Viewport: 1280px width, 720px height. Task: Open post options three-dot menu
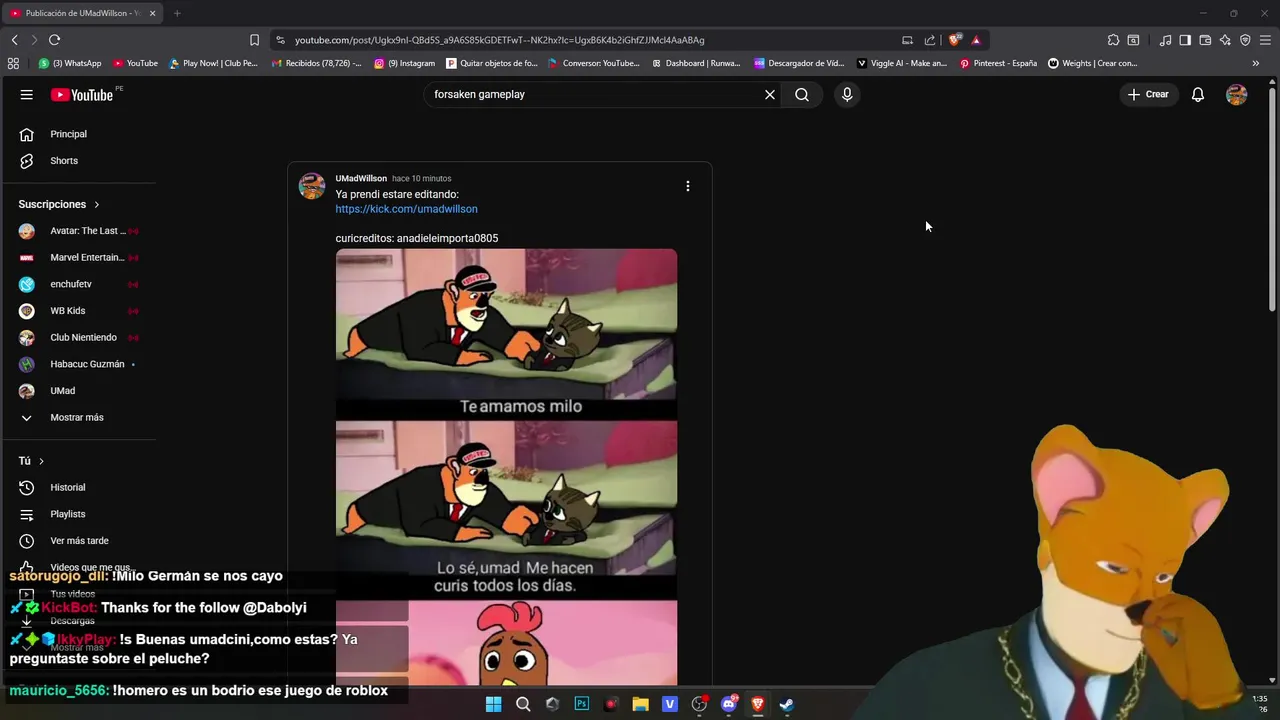tap(687, 186)
